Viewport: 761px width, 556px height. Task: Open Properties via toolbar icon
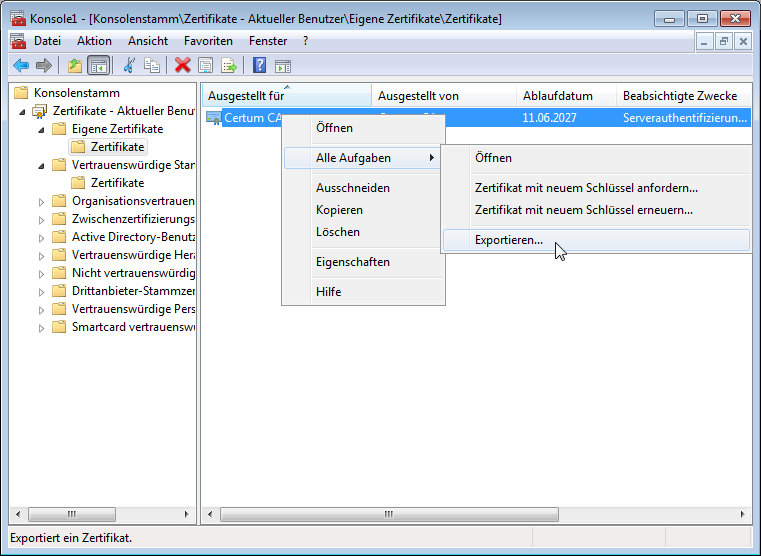205,66
